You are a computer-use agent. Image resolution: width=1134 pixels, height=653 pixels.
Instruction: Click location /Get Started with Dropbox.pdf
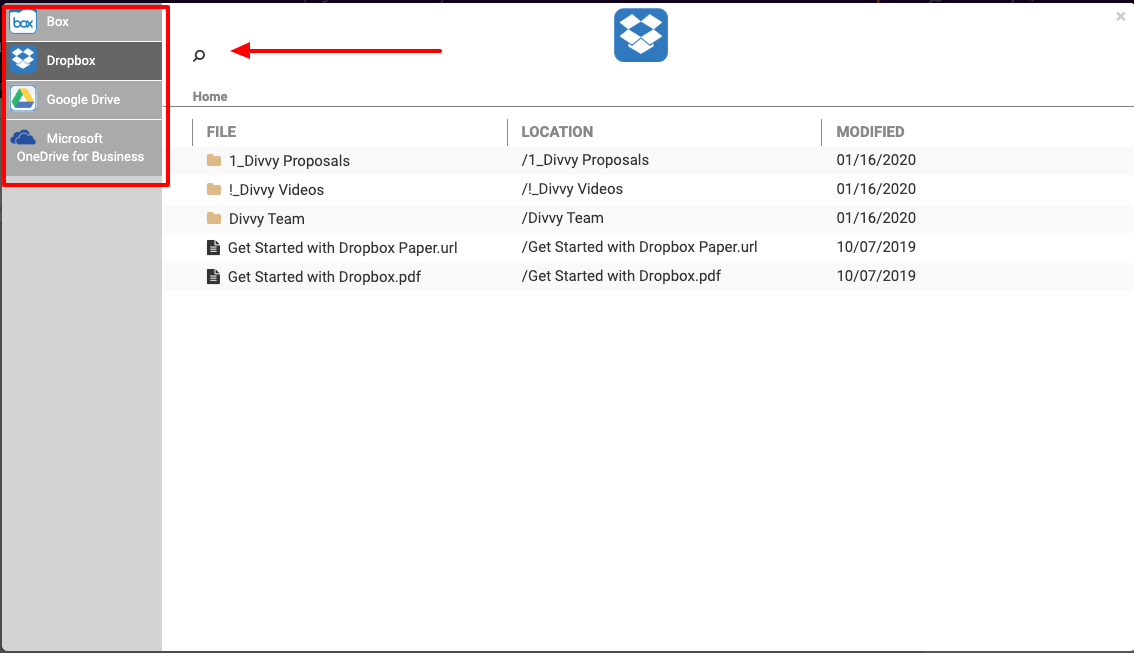621,276
